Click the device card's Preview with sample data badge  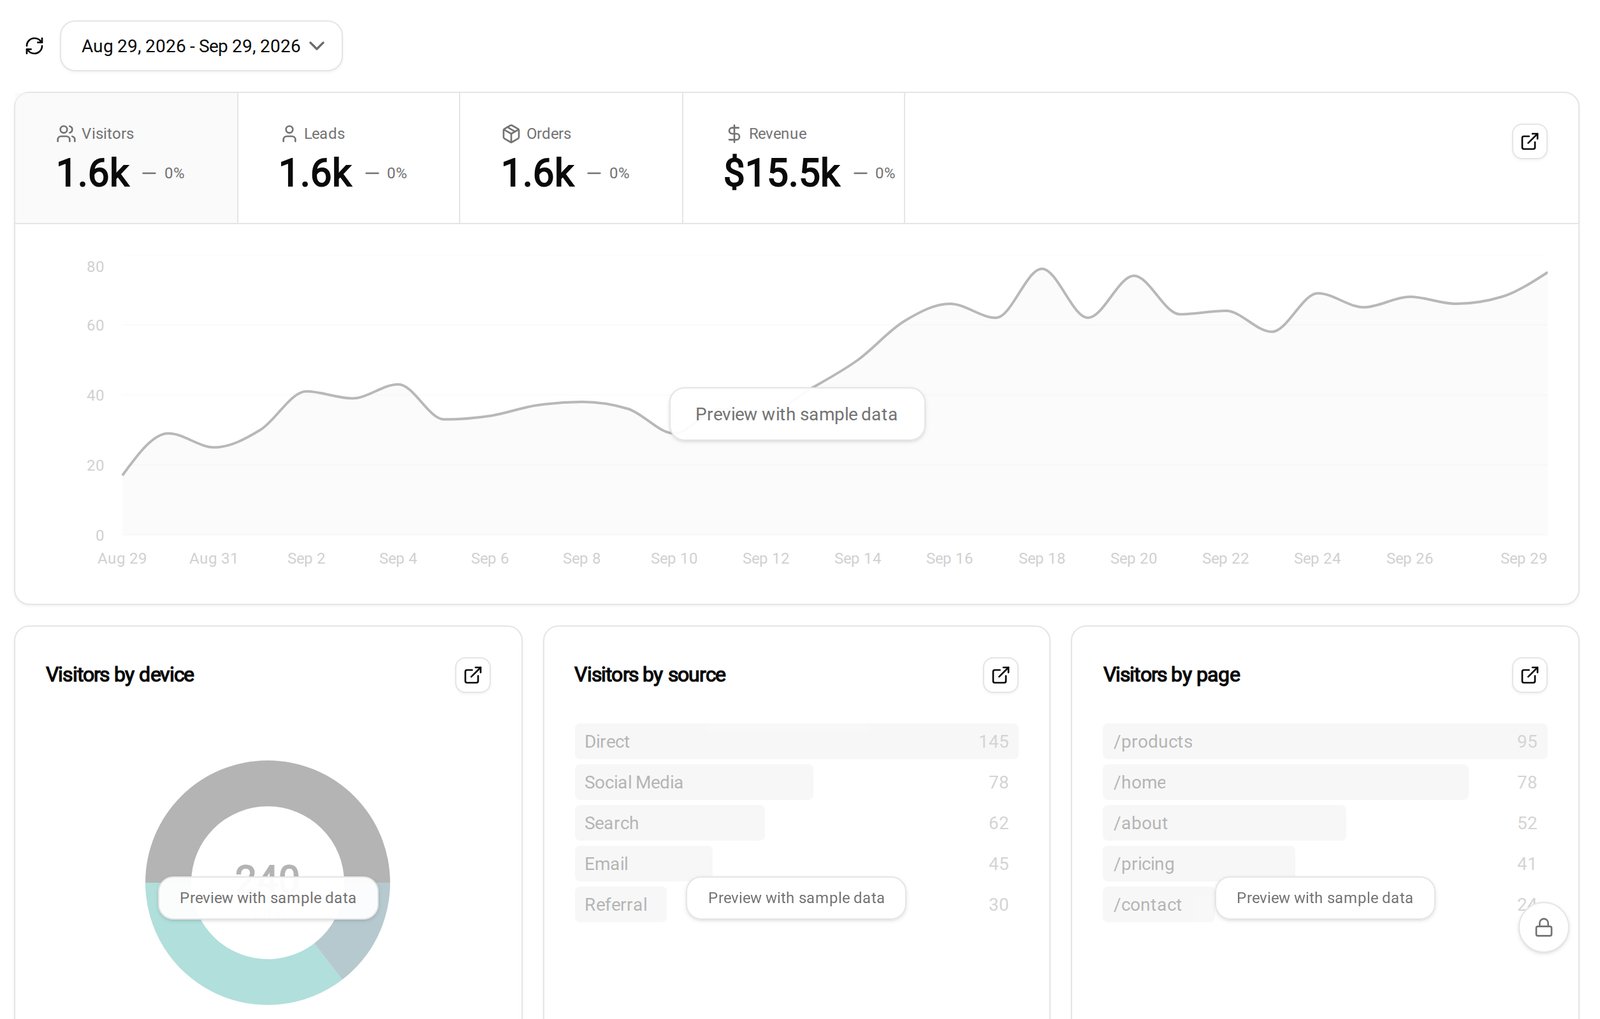coord(268,898)
